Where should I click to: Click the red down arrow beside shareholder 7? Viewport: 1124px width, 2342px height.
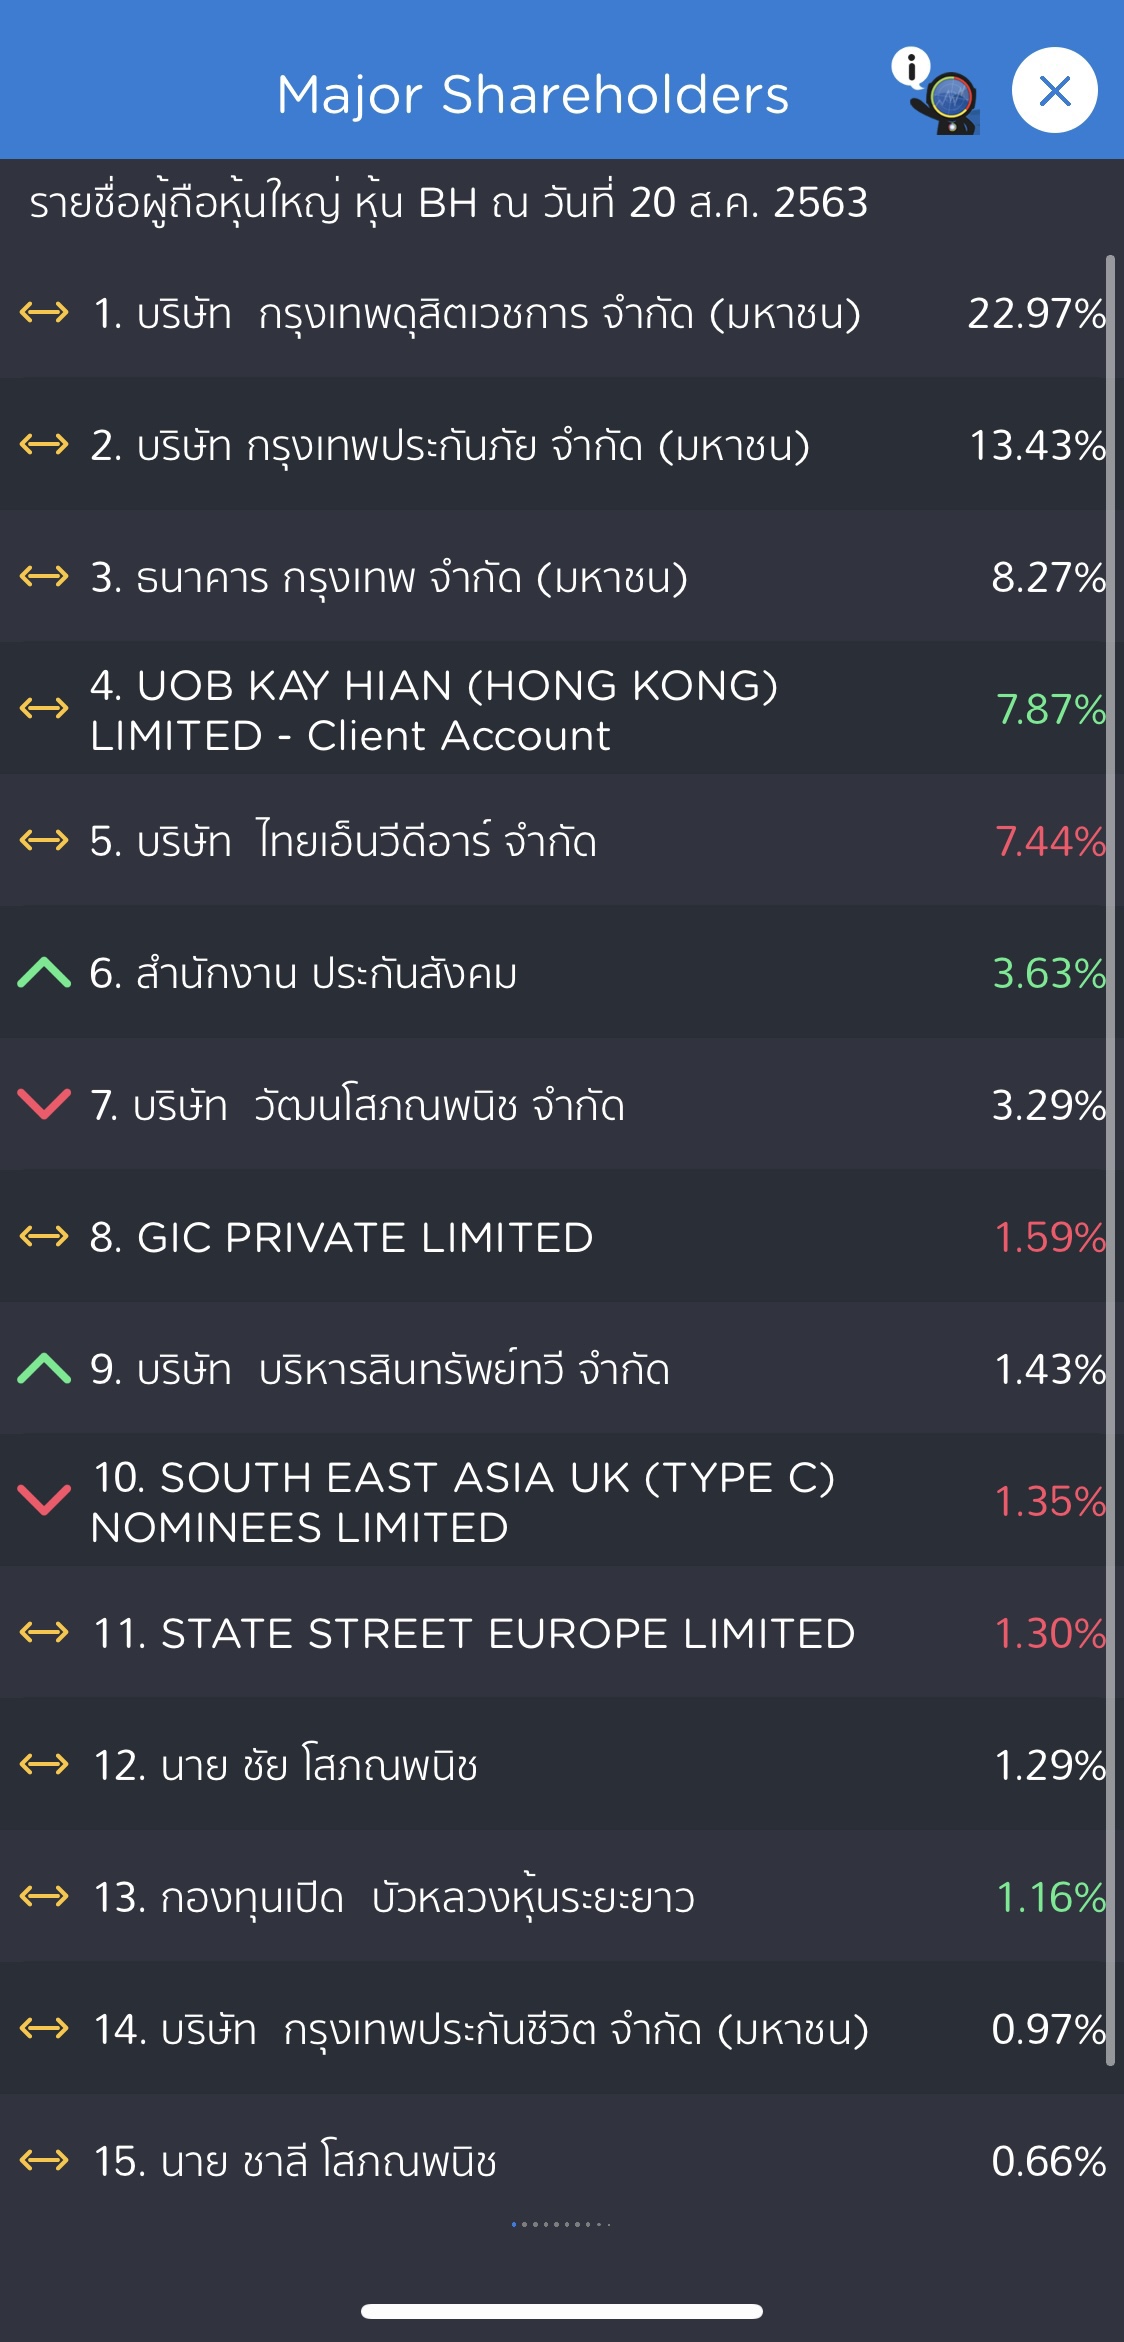[44, 1104]
